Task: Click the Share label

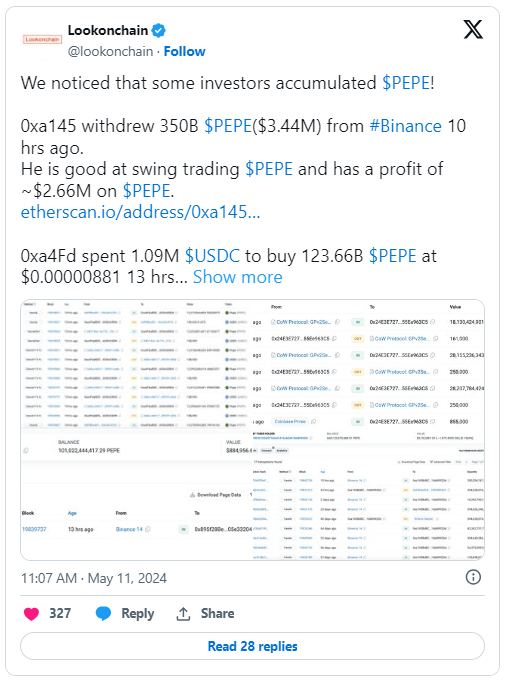Action: pyautogui.click(x=217, y=614)
